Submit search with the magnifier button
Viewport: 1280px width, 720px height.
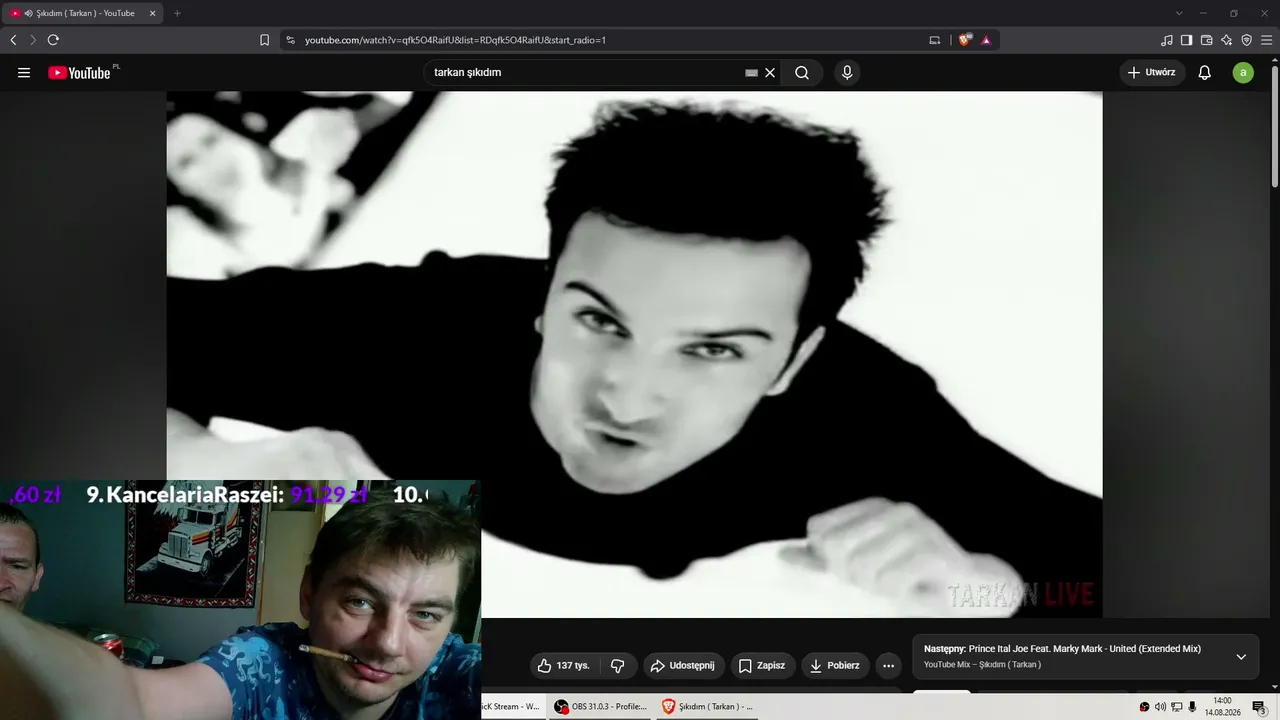[802, 73]
